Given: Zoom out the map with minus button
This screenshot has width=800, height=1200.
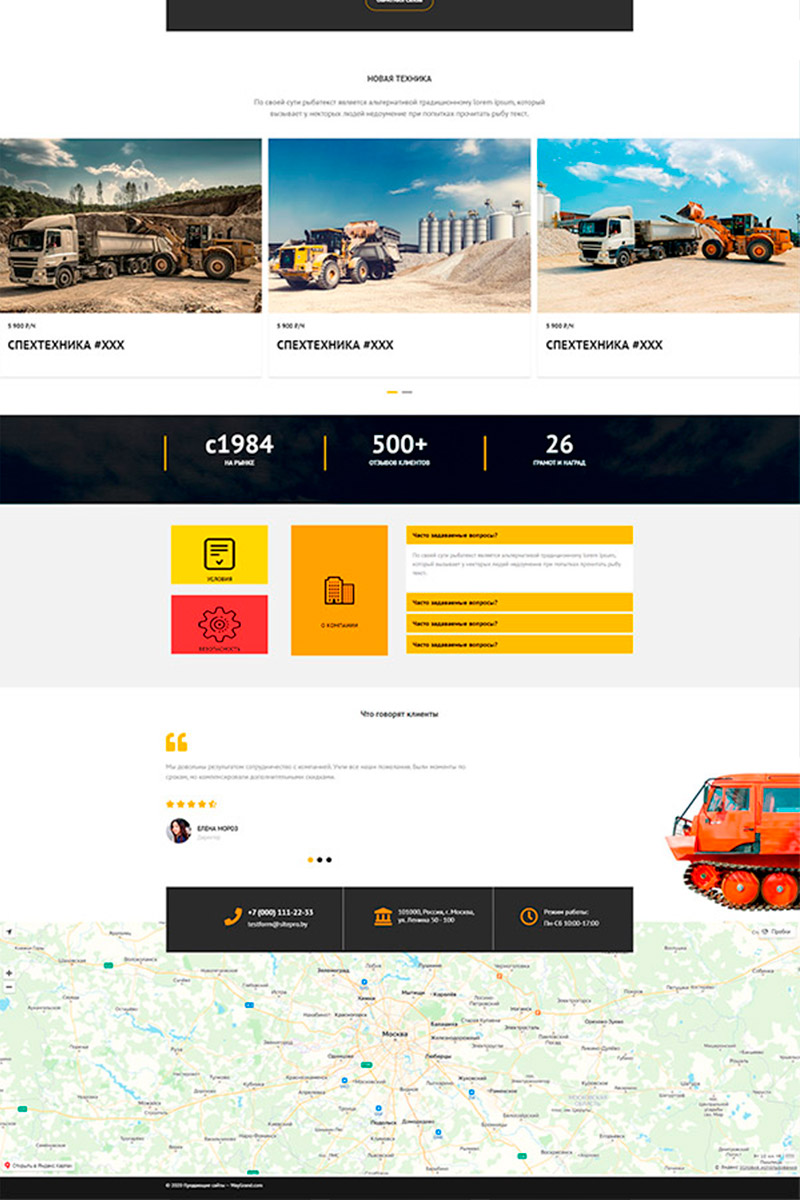Looking at the screenshot, I should 9,987.
